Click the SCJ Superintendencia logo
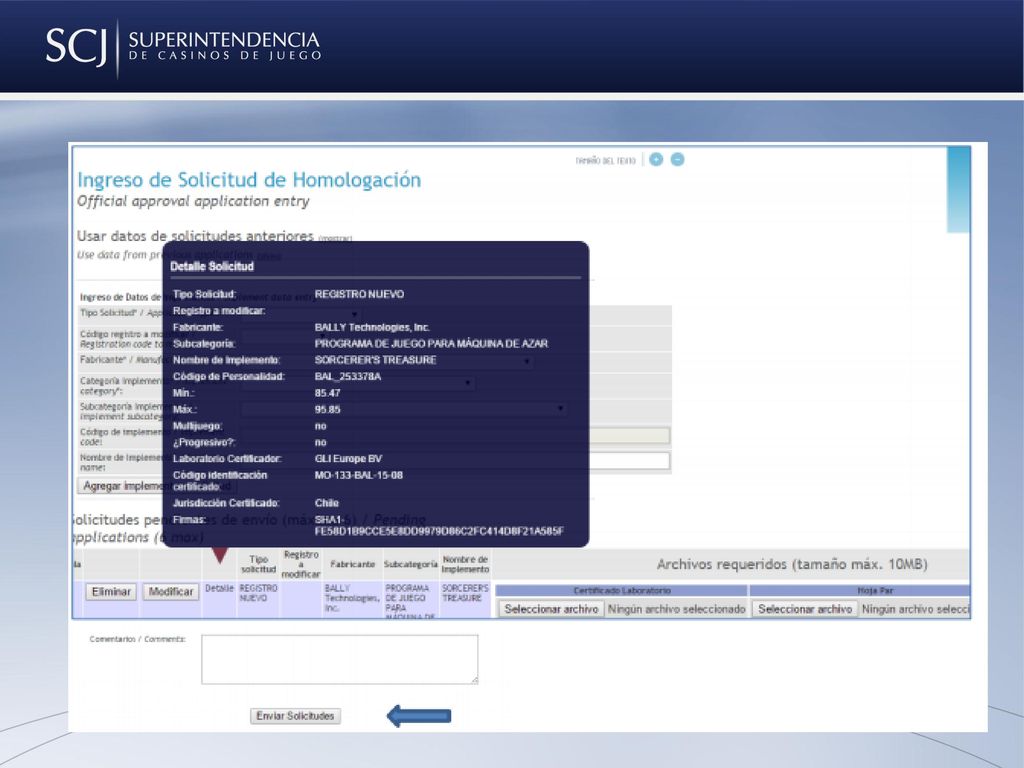This screenshot has height=768, width=1024. point(183,47)
